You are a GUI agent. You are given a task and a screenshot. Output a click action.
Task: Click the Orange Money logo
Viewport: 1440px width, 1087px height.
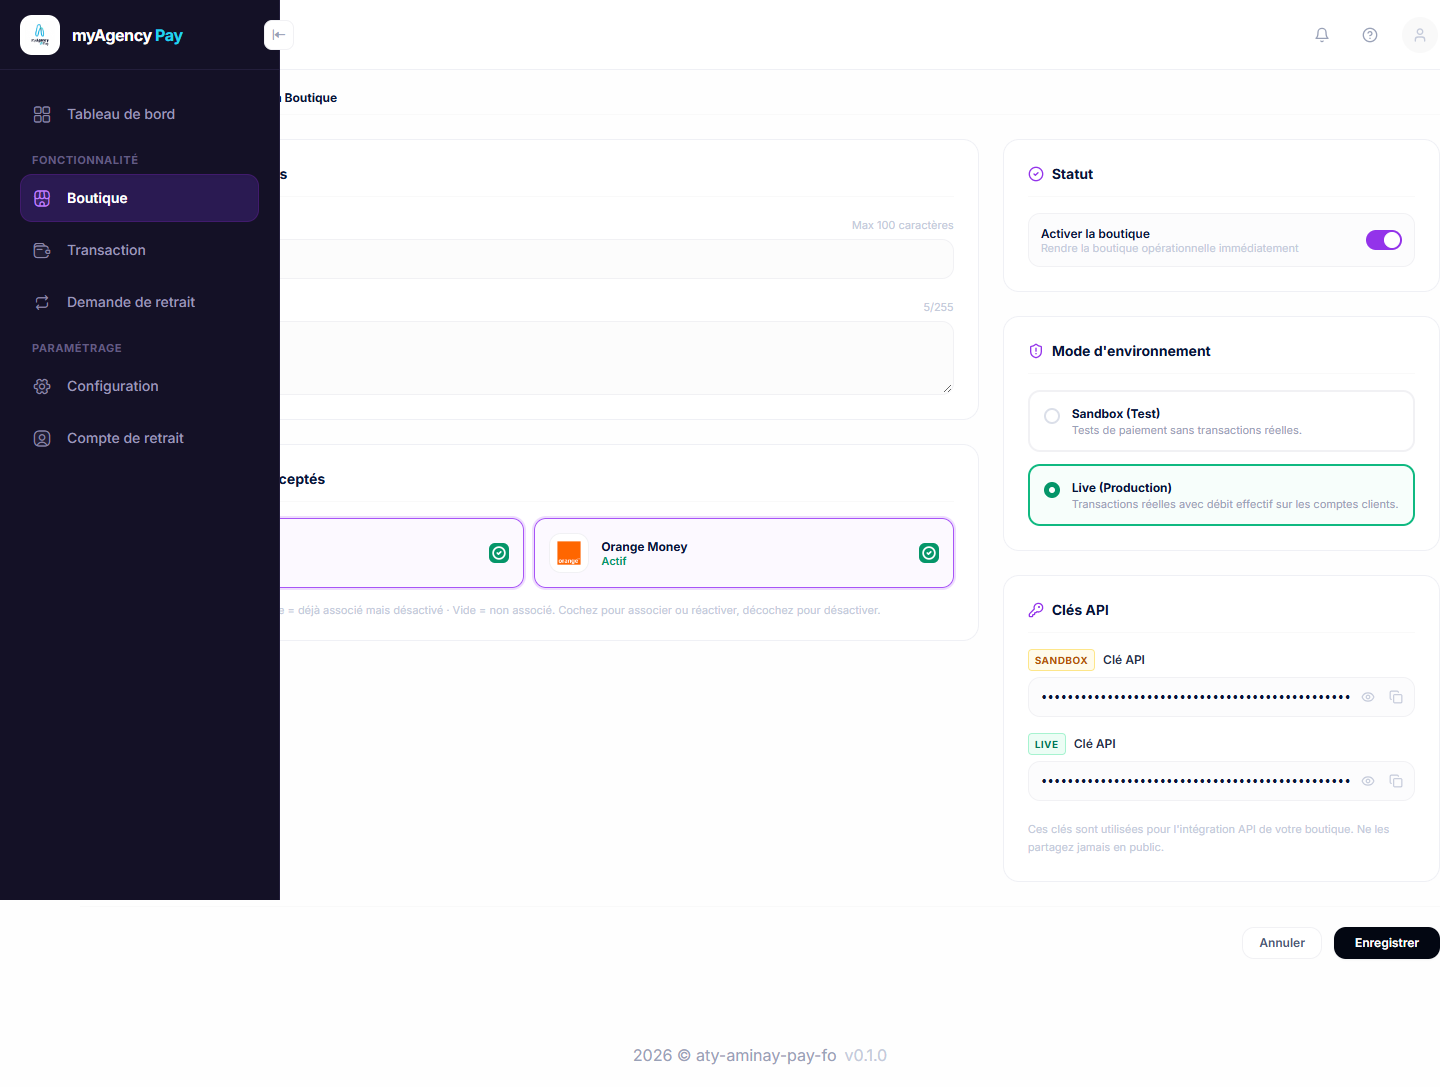click(x=569, y=553)
